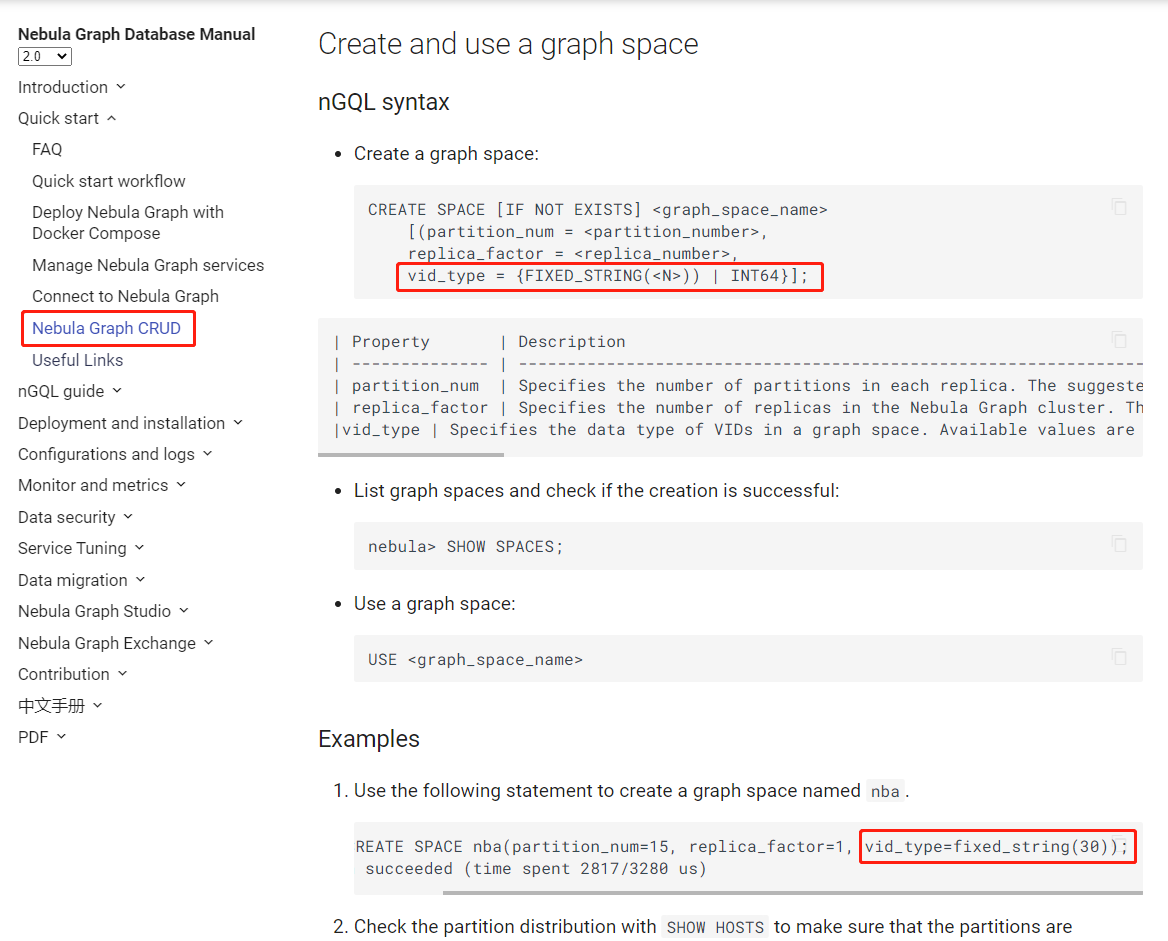Open the FAQ page
The width and height of the screenshot is (1168, 941).
[x=47, y=148]
